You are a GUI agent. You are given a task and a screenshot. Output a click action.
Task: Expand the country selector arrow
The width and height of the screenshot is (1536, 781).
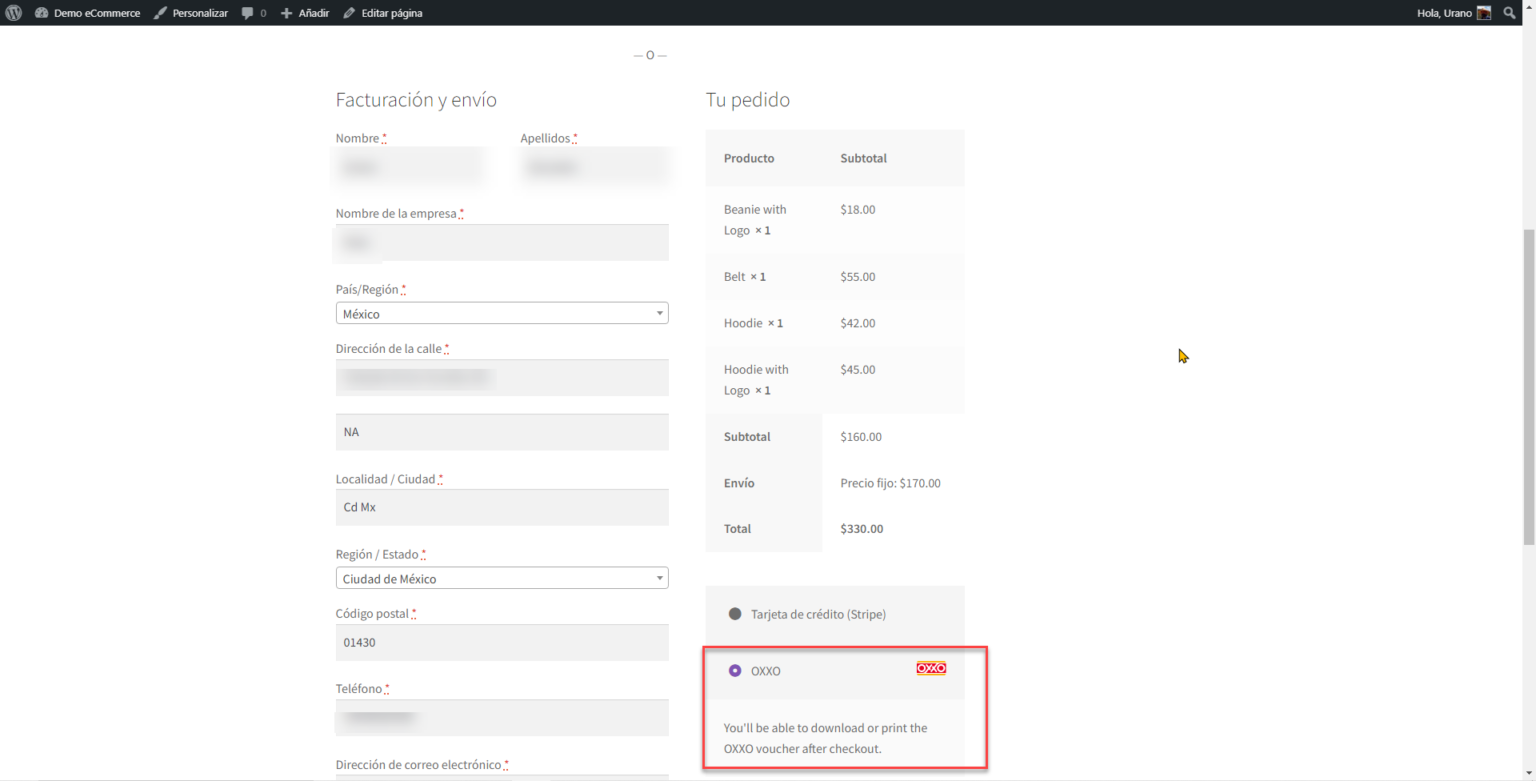point(660,312)
